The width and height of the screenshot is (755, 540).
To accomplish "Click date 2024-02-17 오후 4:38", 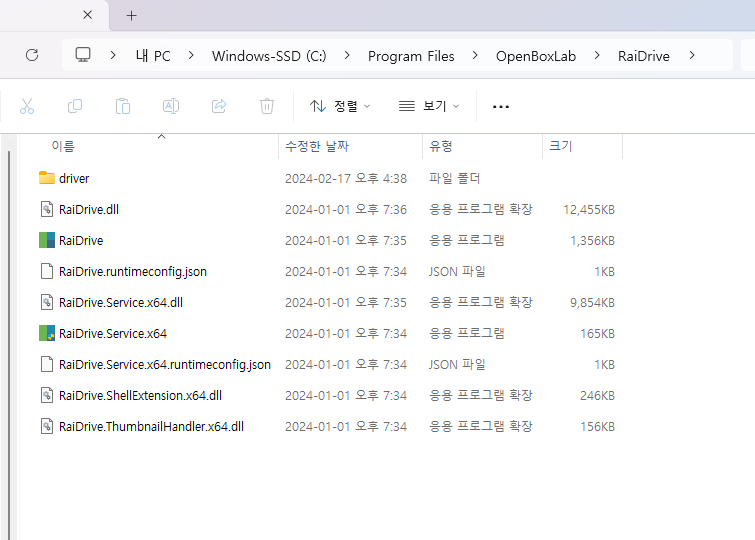I will pyautogui.click(x=346, y=179).
